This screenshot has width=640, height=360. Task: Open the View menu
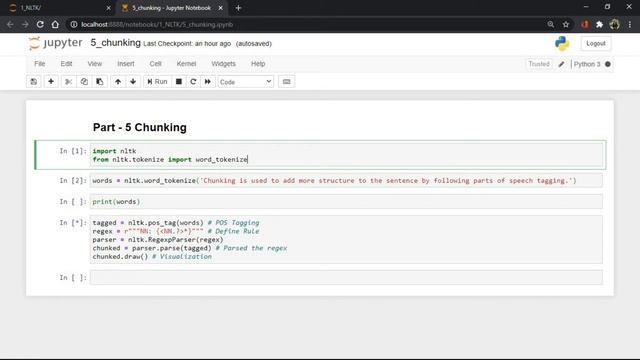click(94, 64)
